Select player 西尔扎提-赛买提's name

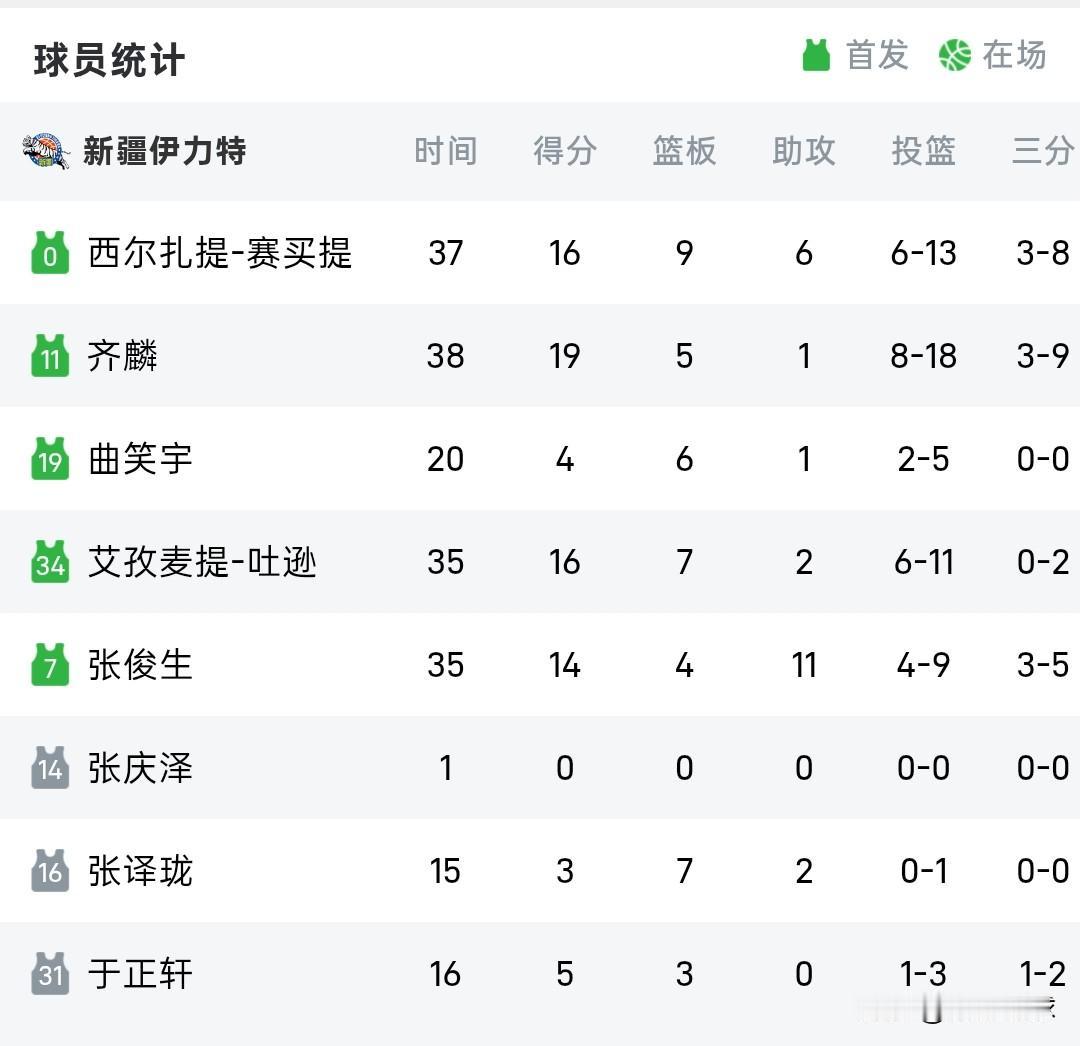tap(220, 253)
